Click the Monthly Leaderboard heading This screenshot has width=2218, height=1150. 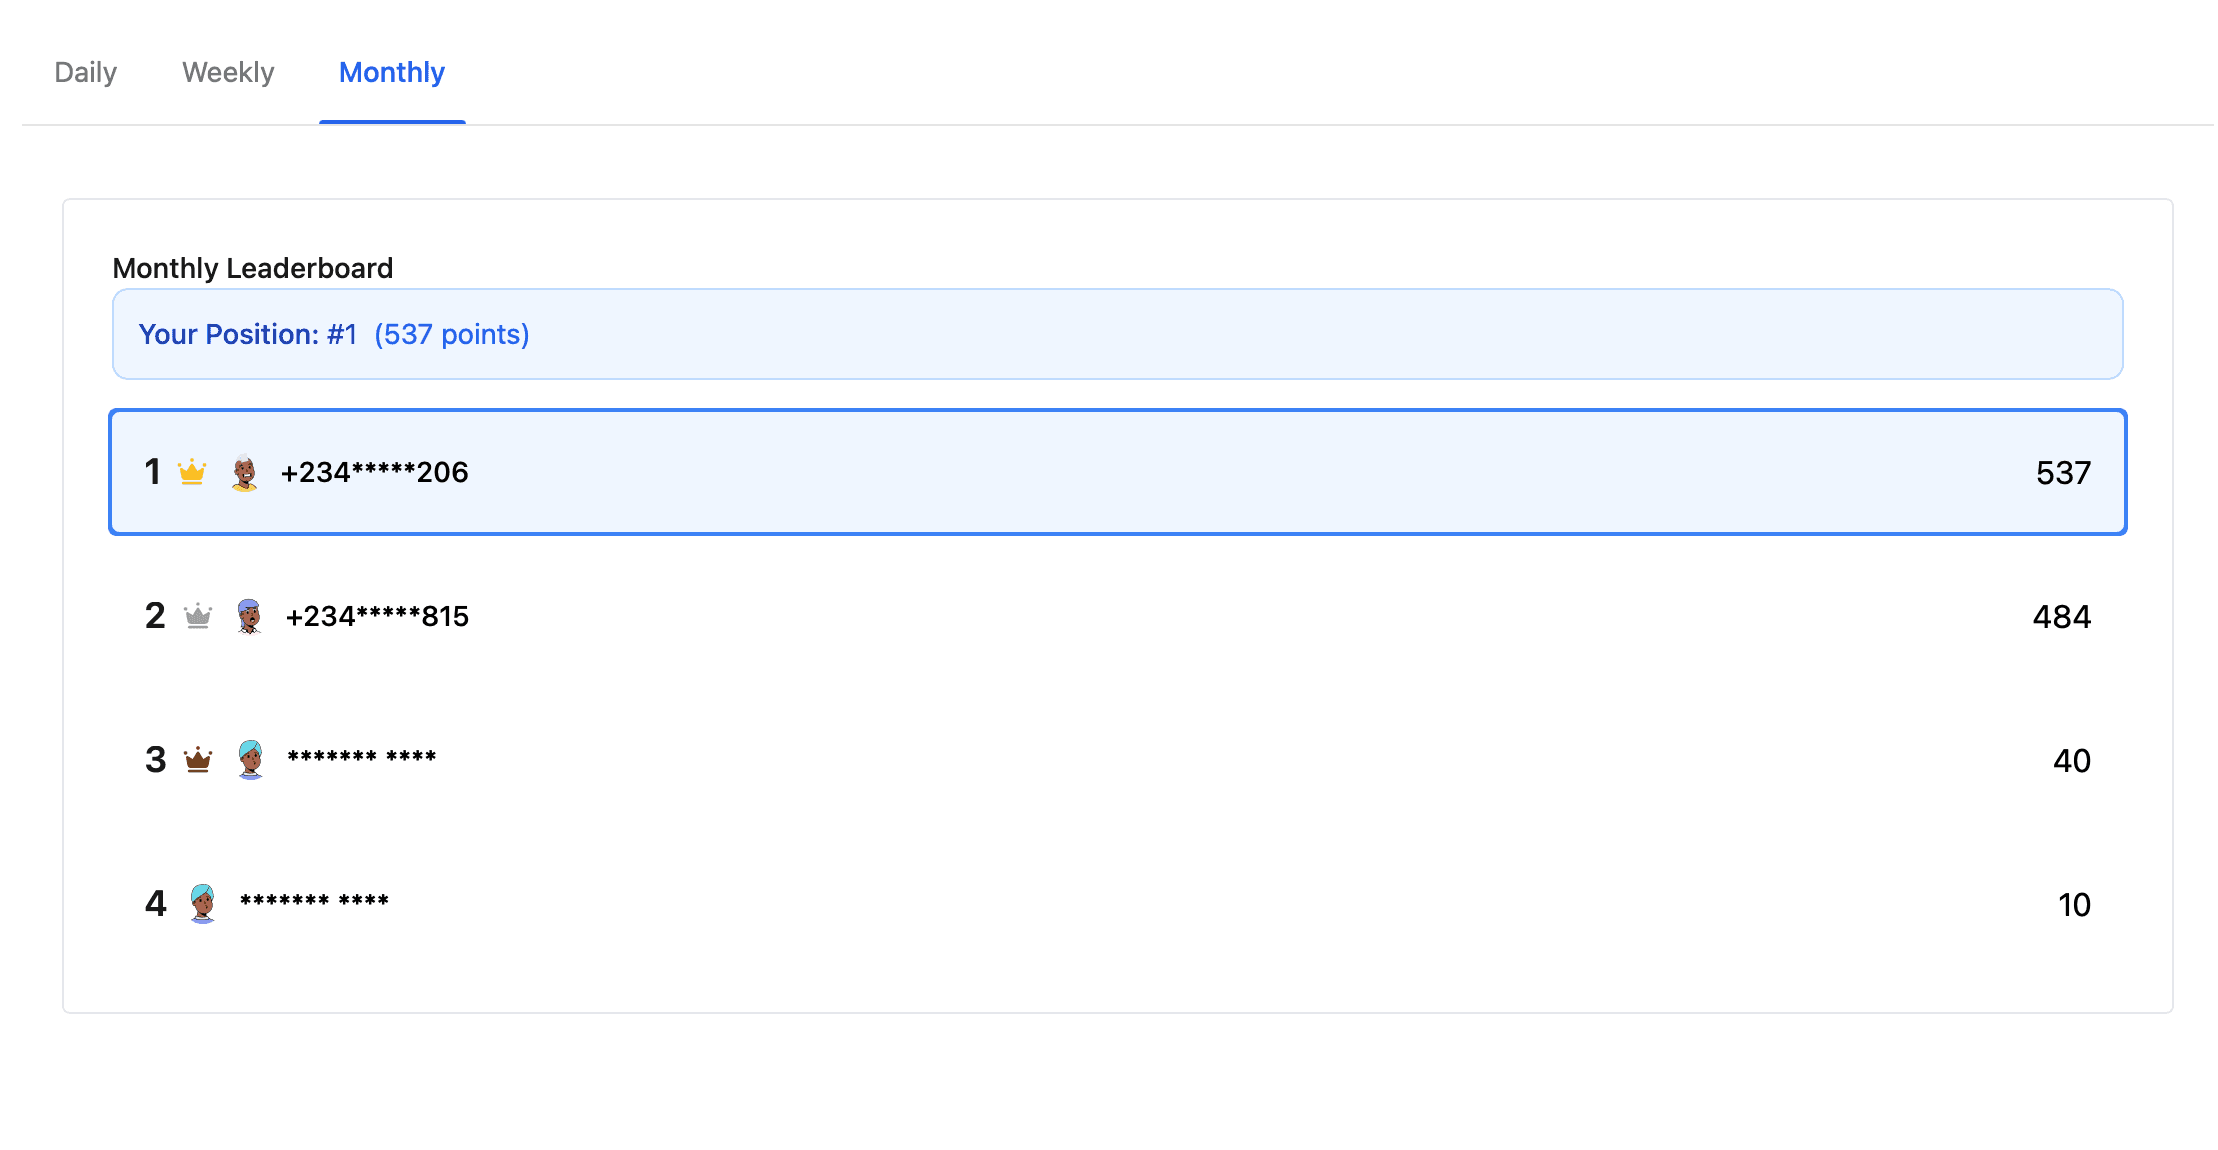coord(253,268)
